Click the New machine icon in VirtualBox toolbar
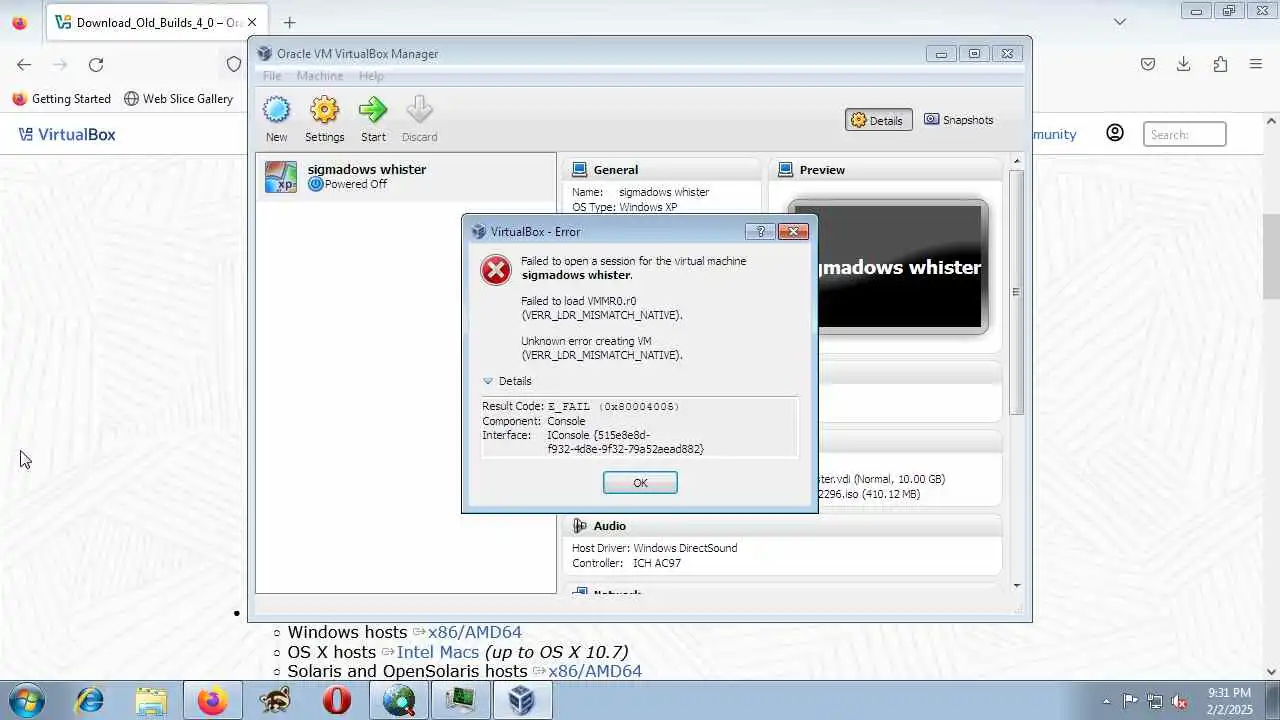 point(276,110)
